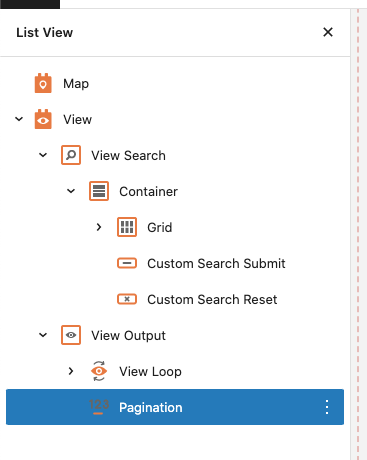Screen dimensions: 367x460
Task: Click the View Output eye icon
Action: click(71, 335)
